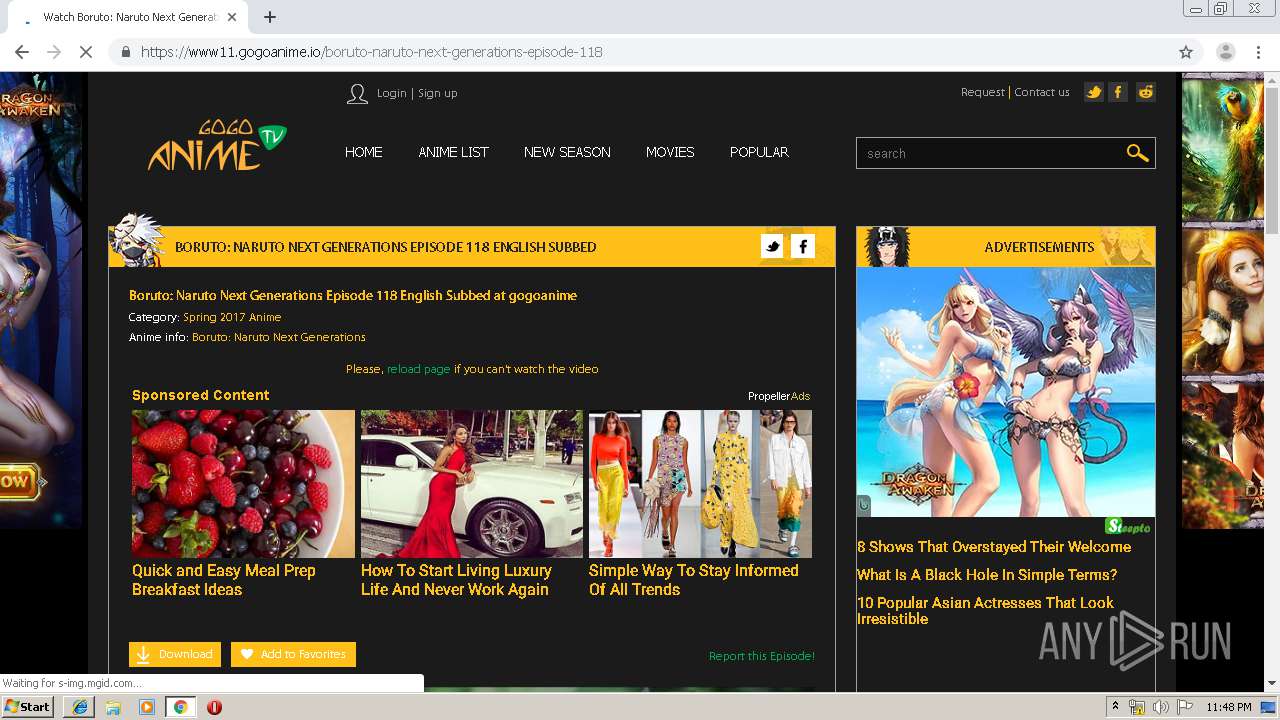Click the network tray icon
Viewport: 1280px width, 720px height.
pos(1137,707)
